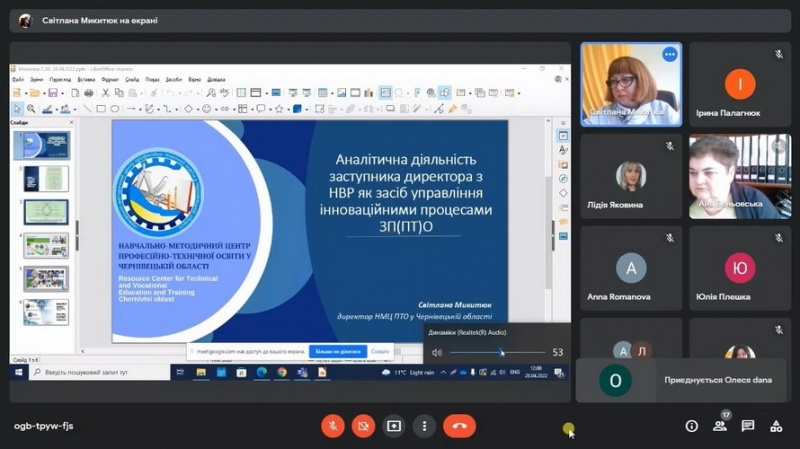Open the three-dot more options menu
The image size is (800, 449).
(x=424, y=425)
